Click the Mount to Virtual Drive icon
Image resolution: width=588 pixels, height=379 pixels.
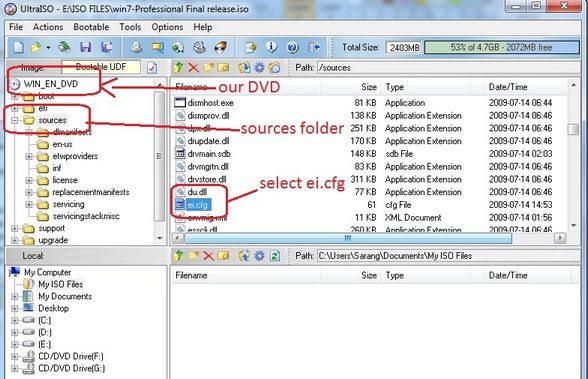coord(199,47)
